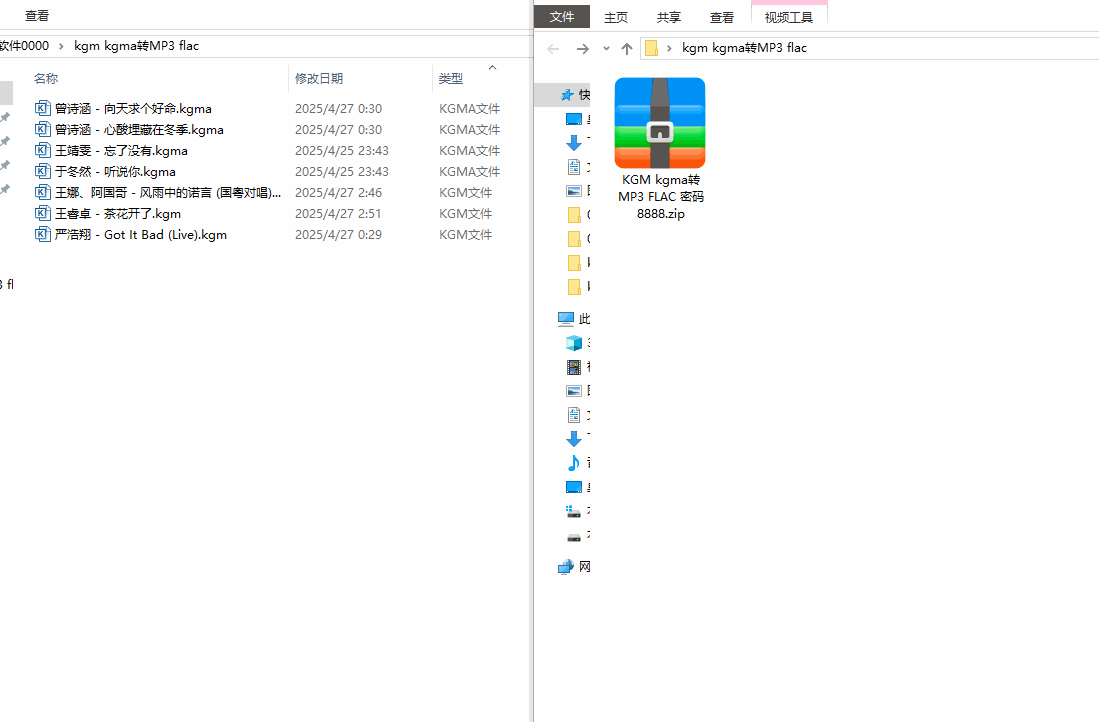Expand the chevron before kgm kgma转MP3 flac in the right address bar
Image resolution: width=1099 pixels, height=722 pixels.
pos(669,48)
